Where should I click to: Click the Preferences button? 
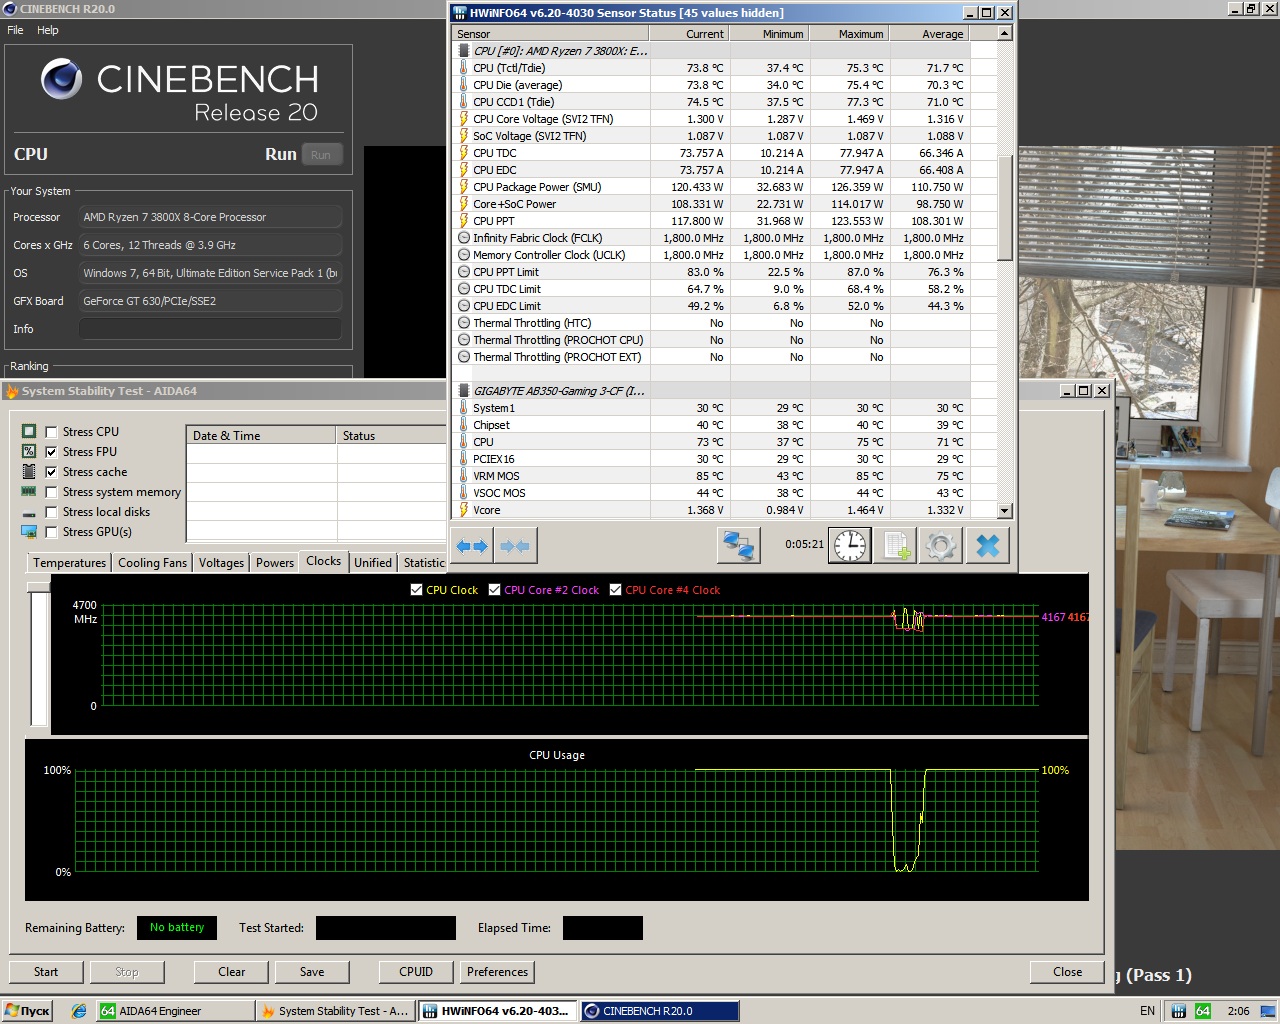click(x=497, y=972)
